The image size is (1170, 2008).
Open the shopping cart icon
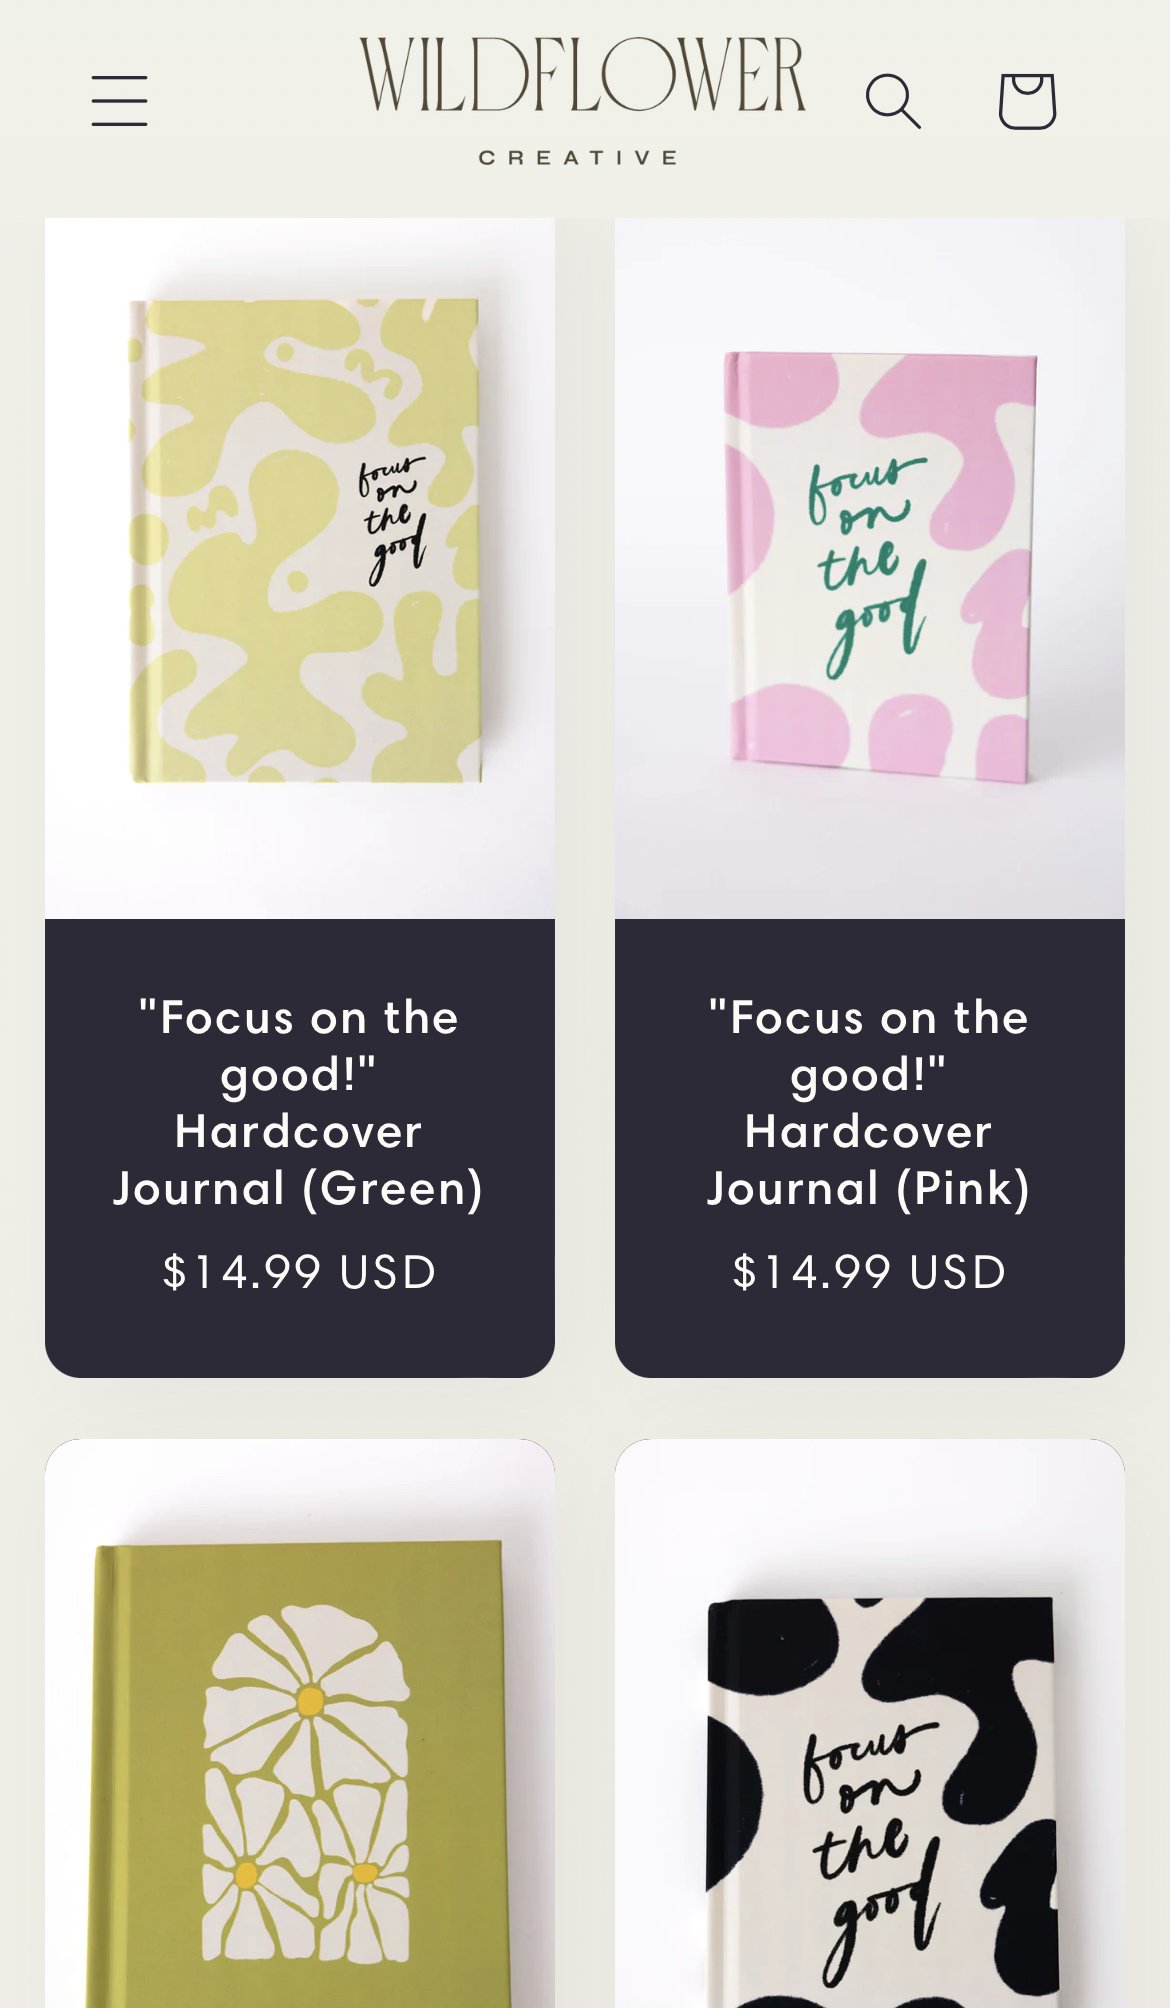tap(1027, 100)
